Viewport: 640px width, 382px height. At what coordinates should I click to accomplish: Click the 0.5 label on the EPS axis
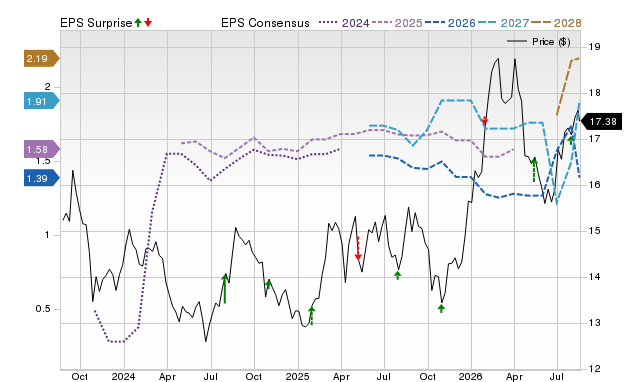tap(43, 309)
